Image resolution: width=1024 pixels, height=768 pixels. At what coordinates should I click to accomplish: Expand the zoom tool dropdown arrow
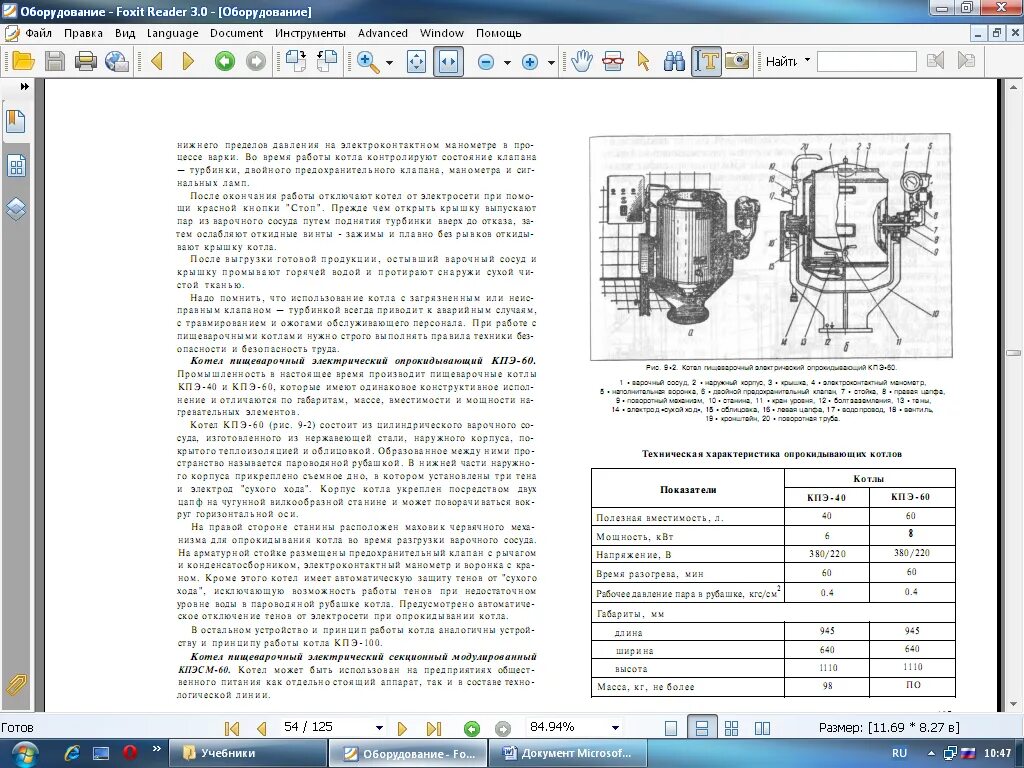390,63
